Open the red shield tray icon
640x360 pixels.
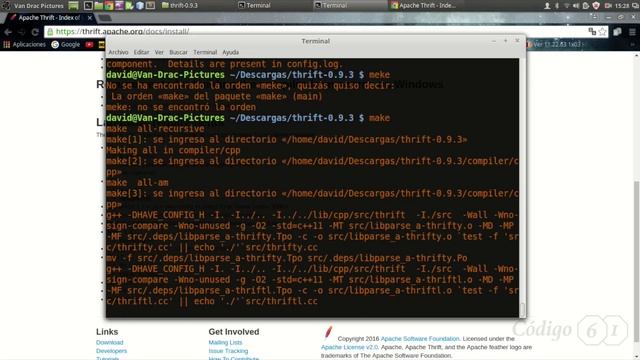[x=596, y=5]
